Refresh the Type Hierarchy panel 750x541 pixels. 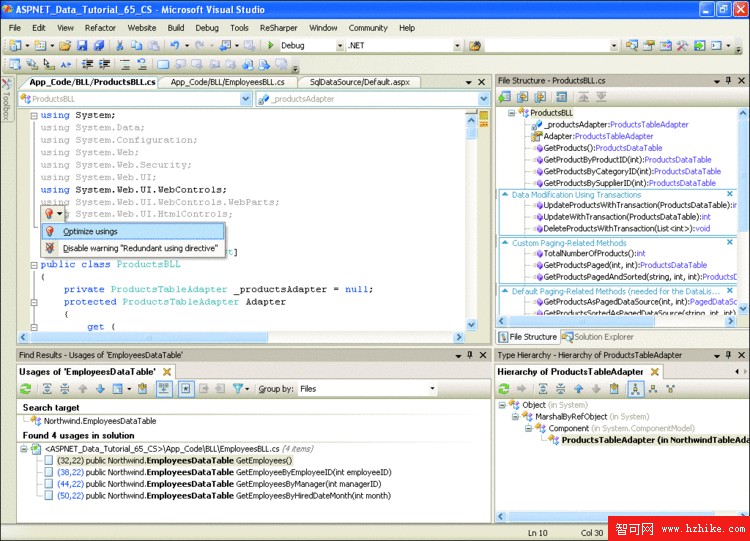(504, 389)
